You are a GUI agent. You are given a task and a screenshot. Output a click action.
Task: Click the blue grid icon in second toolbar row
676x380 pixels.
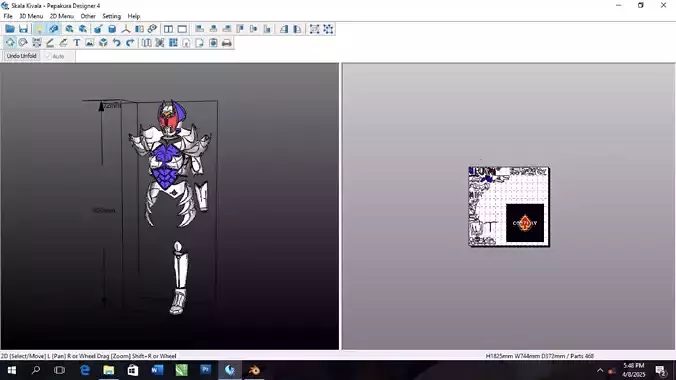pyautogui.click(x=173, y=43)
